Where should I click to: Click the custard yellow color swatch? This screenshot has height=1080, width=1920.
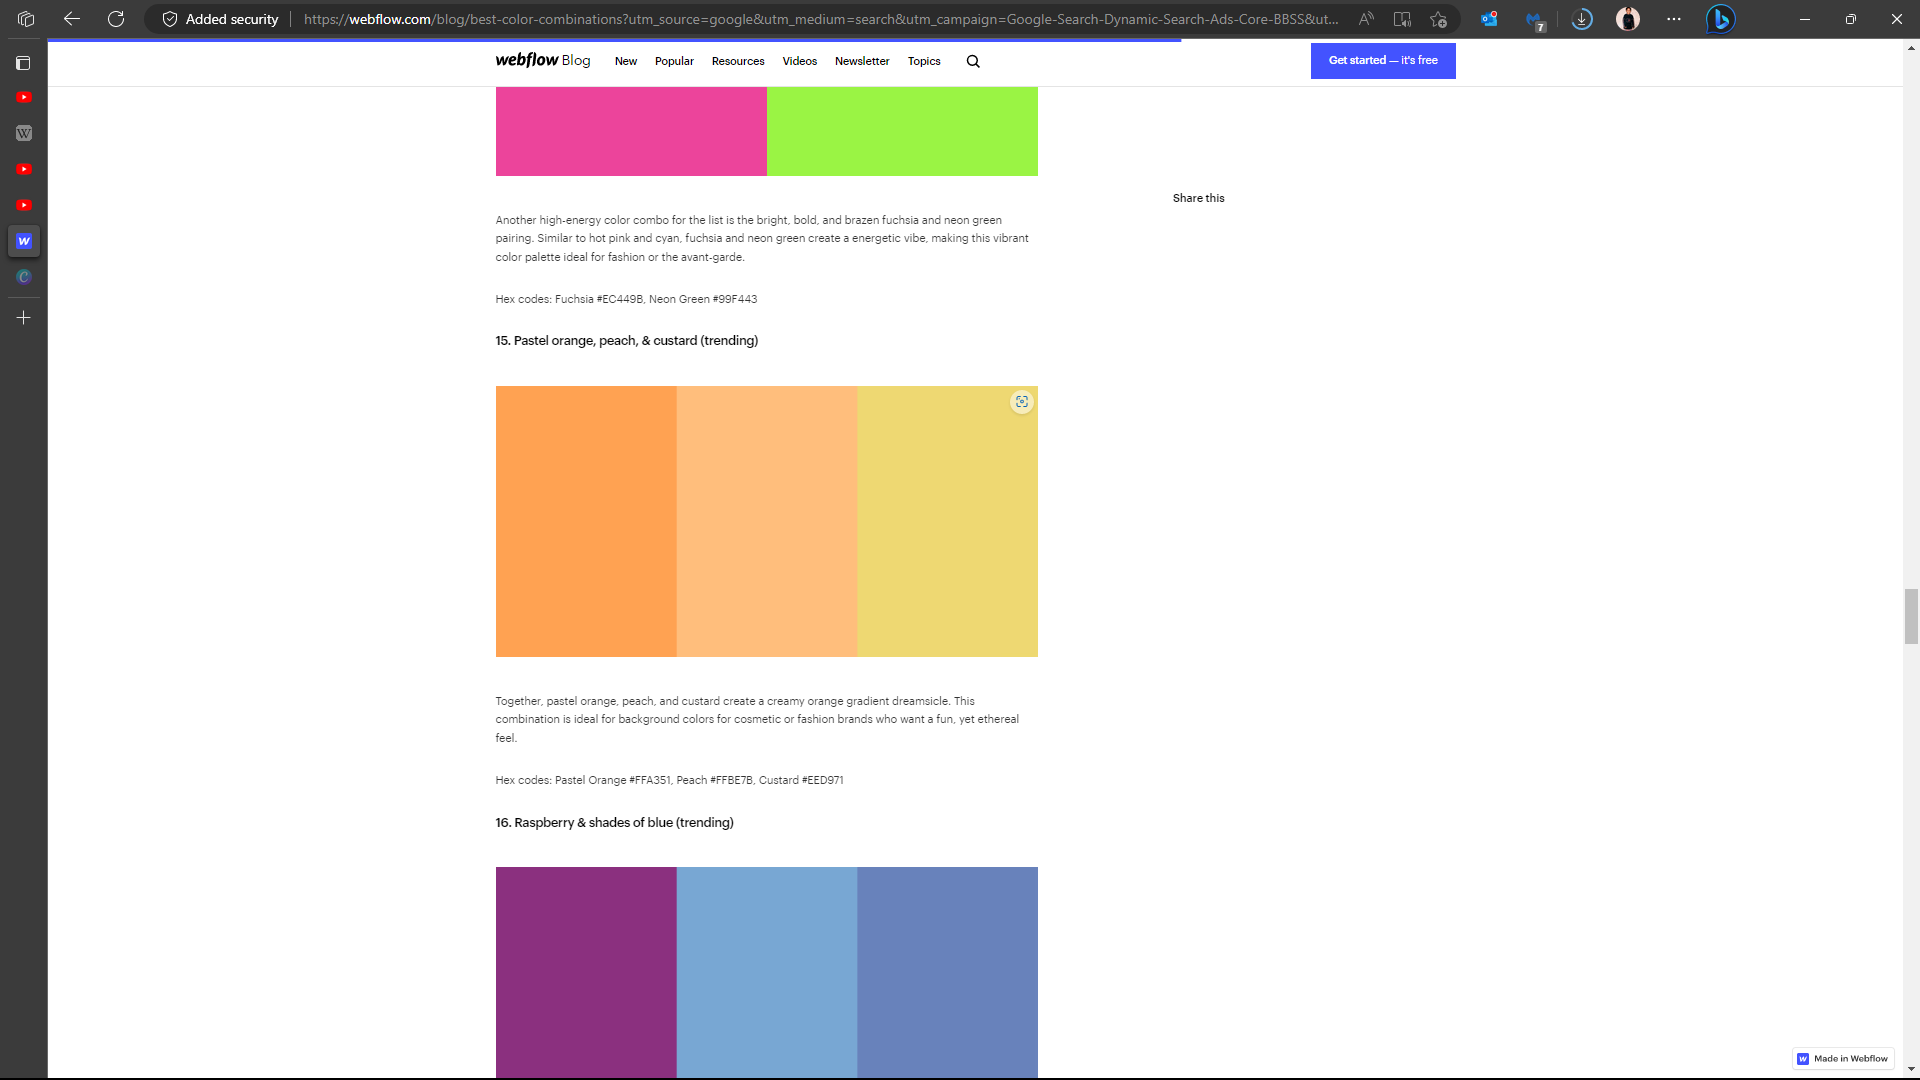click(x=946, y=540)
